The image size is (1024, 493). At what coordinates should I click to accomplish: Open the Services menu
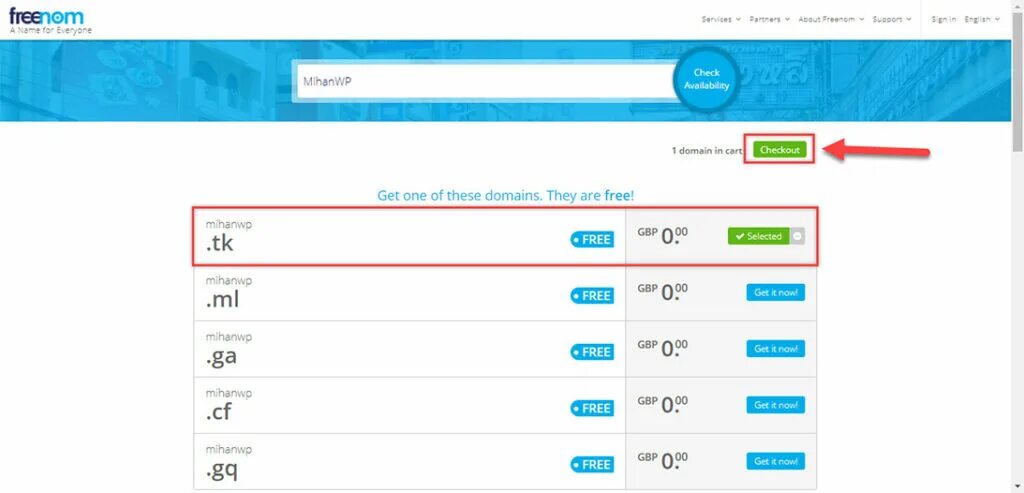(721, 20)
